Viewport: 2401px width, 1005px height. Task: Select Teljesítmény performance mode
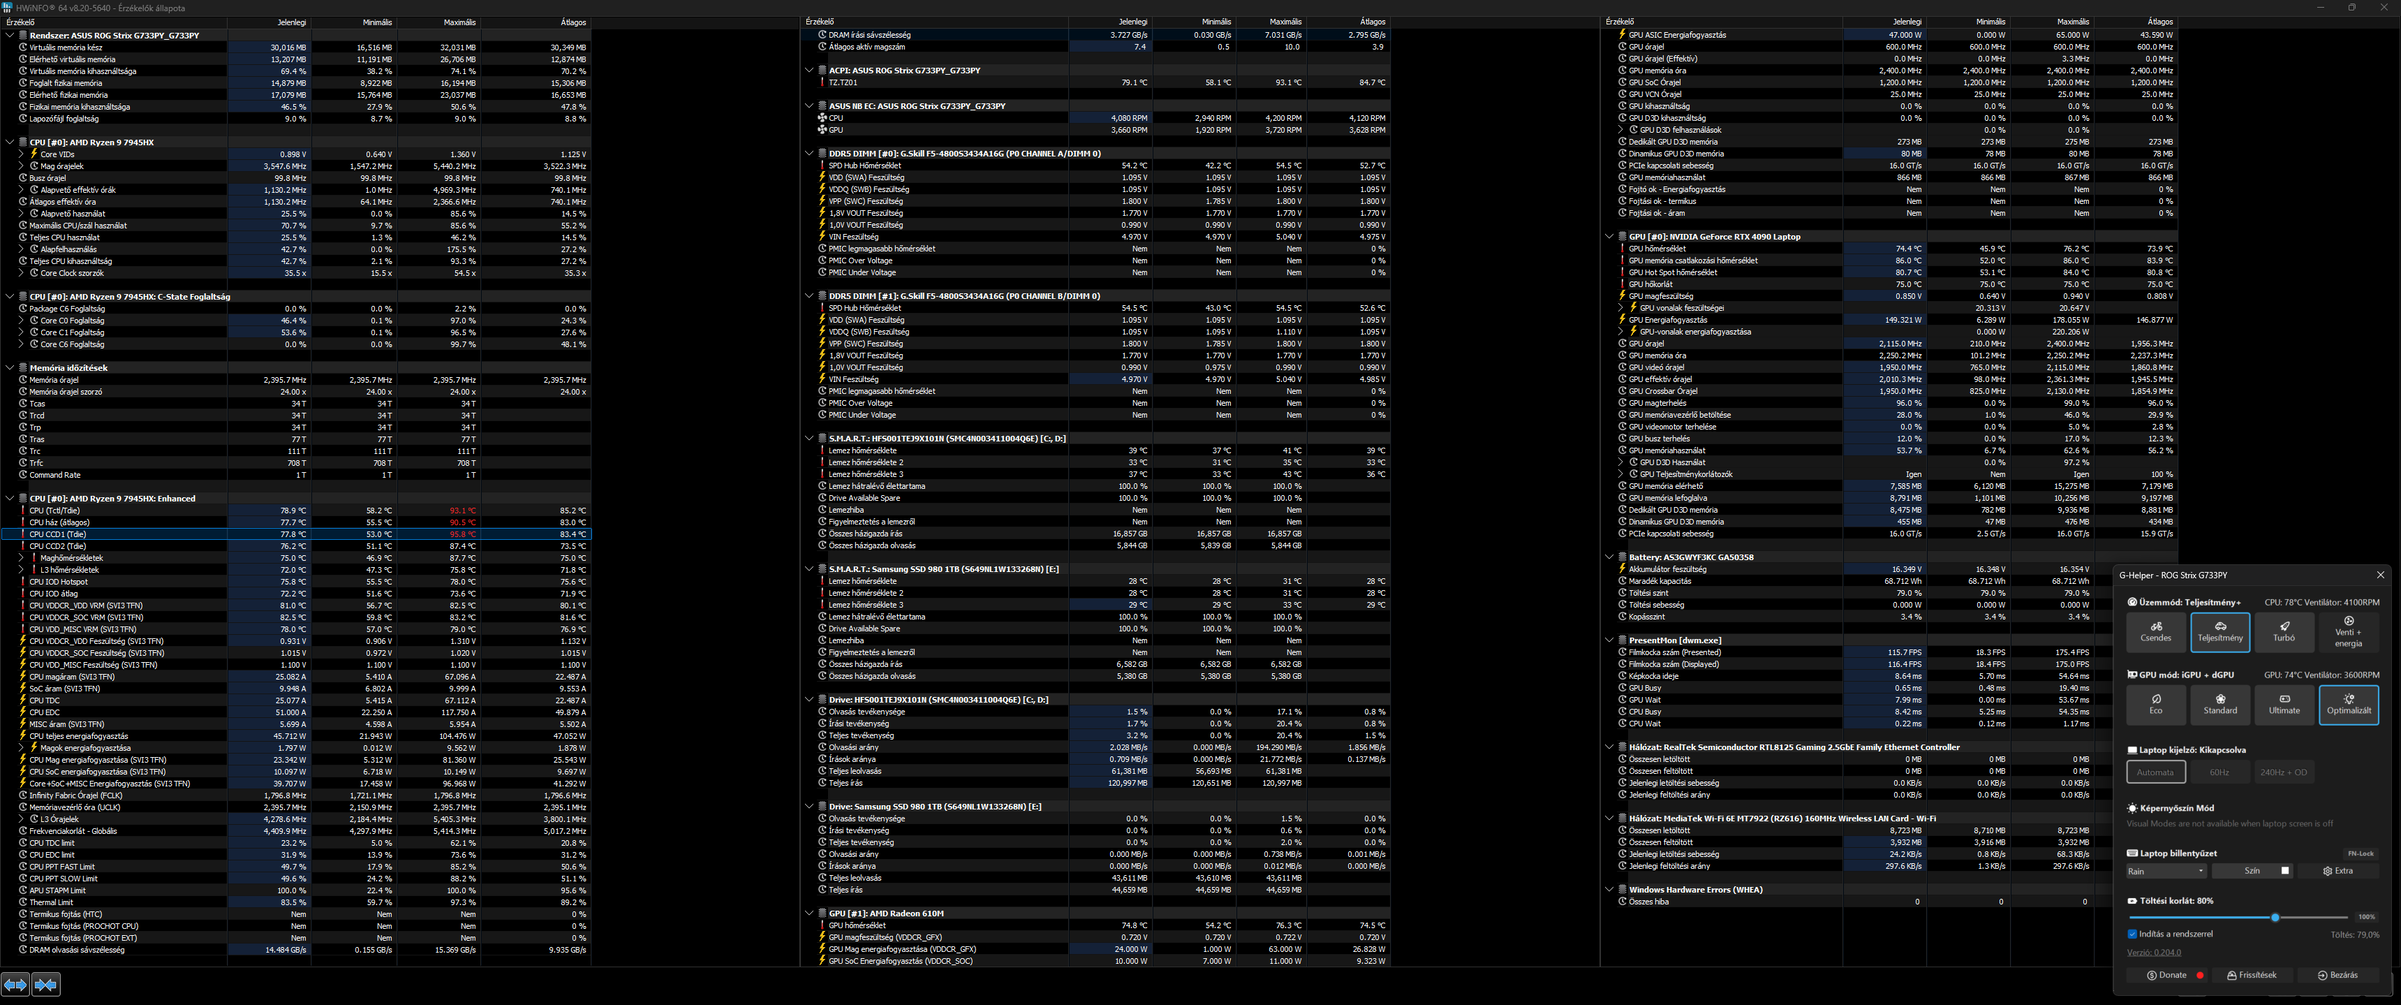coord(2220,632)
